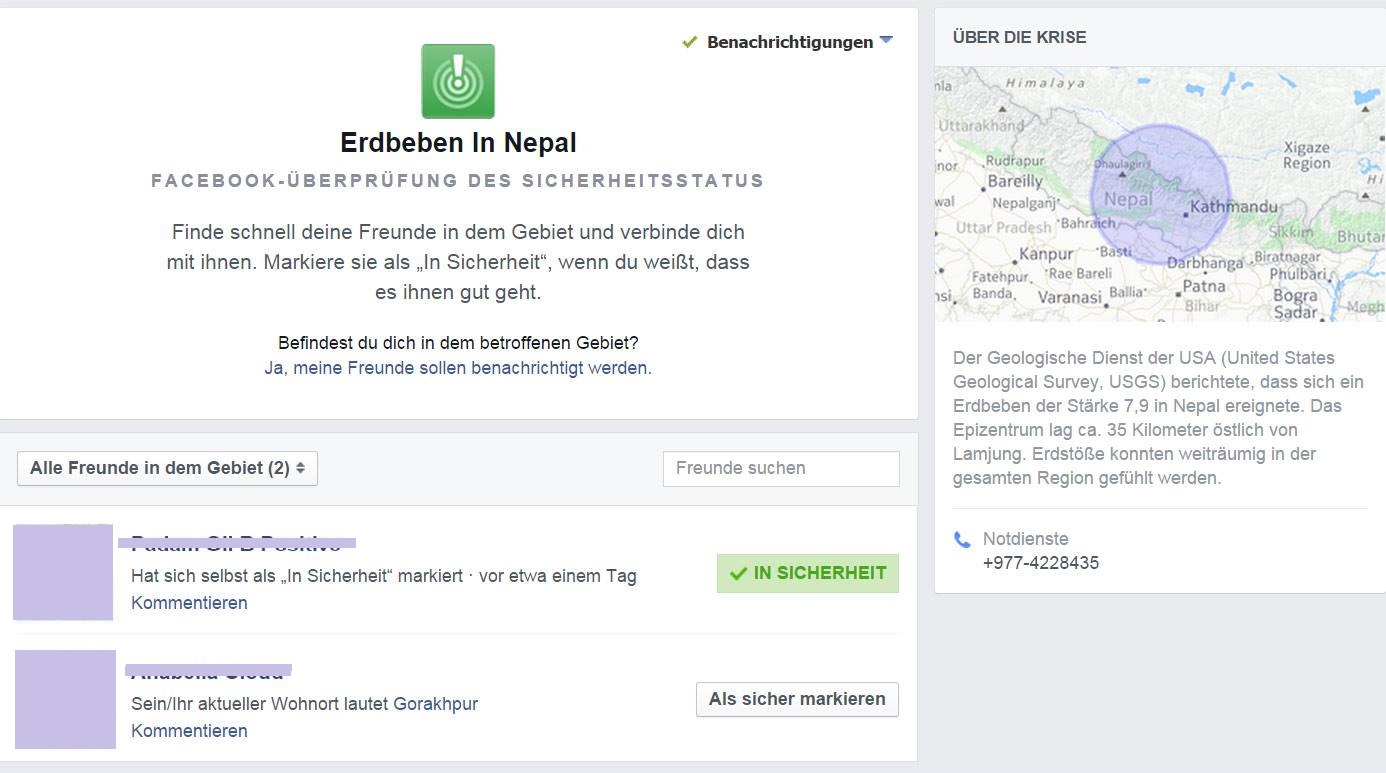Expand the 'Alle Freunde in dem Gebiet (2)' filter
Image resolution: width=1386 pixels, height=773 pixels.
167,468
